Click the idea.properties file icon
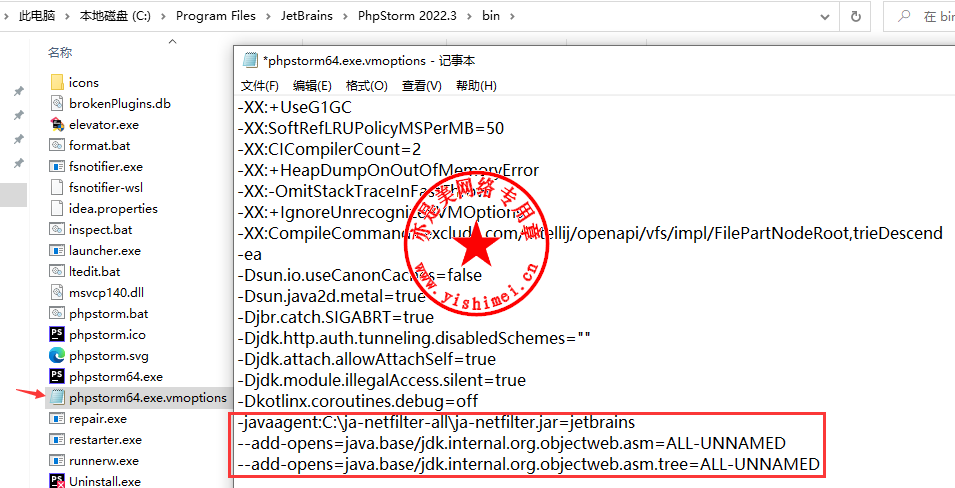This screenshot has height=488, width=955. (x=57, y=208)
